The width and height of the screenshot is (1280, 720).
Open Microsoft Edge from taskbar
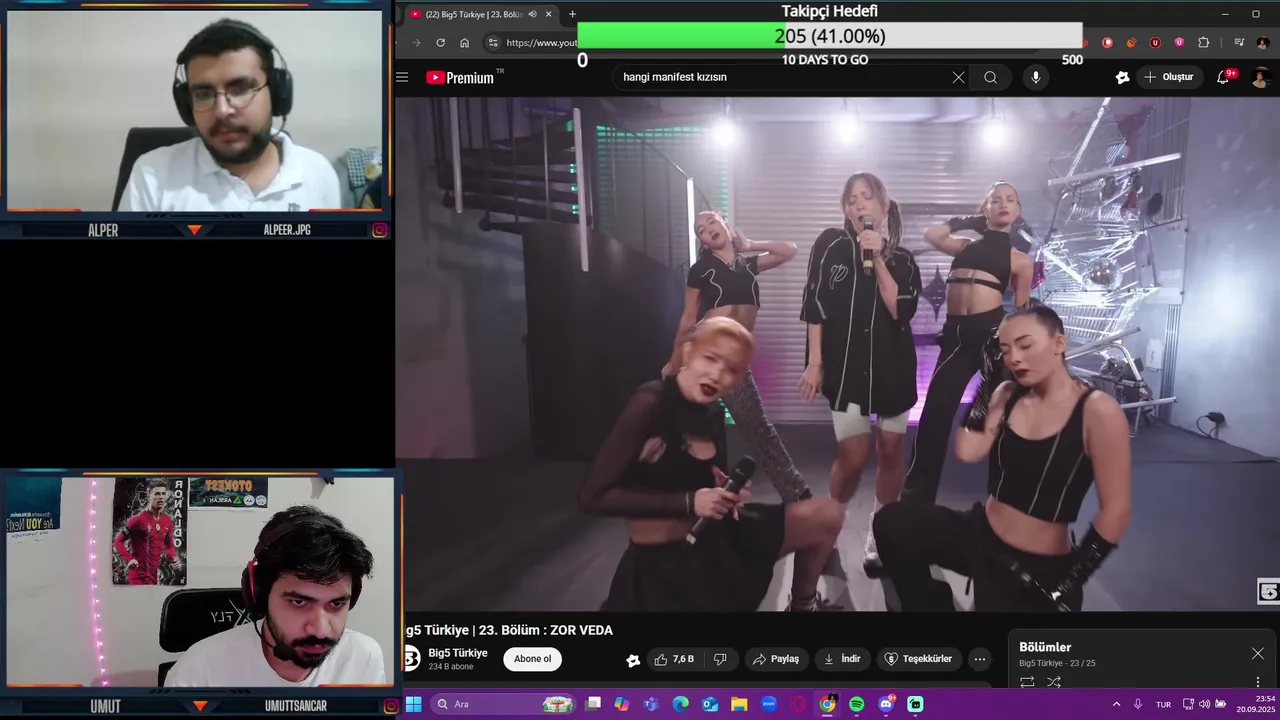(x=681, y=704)
